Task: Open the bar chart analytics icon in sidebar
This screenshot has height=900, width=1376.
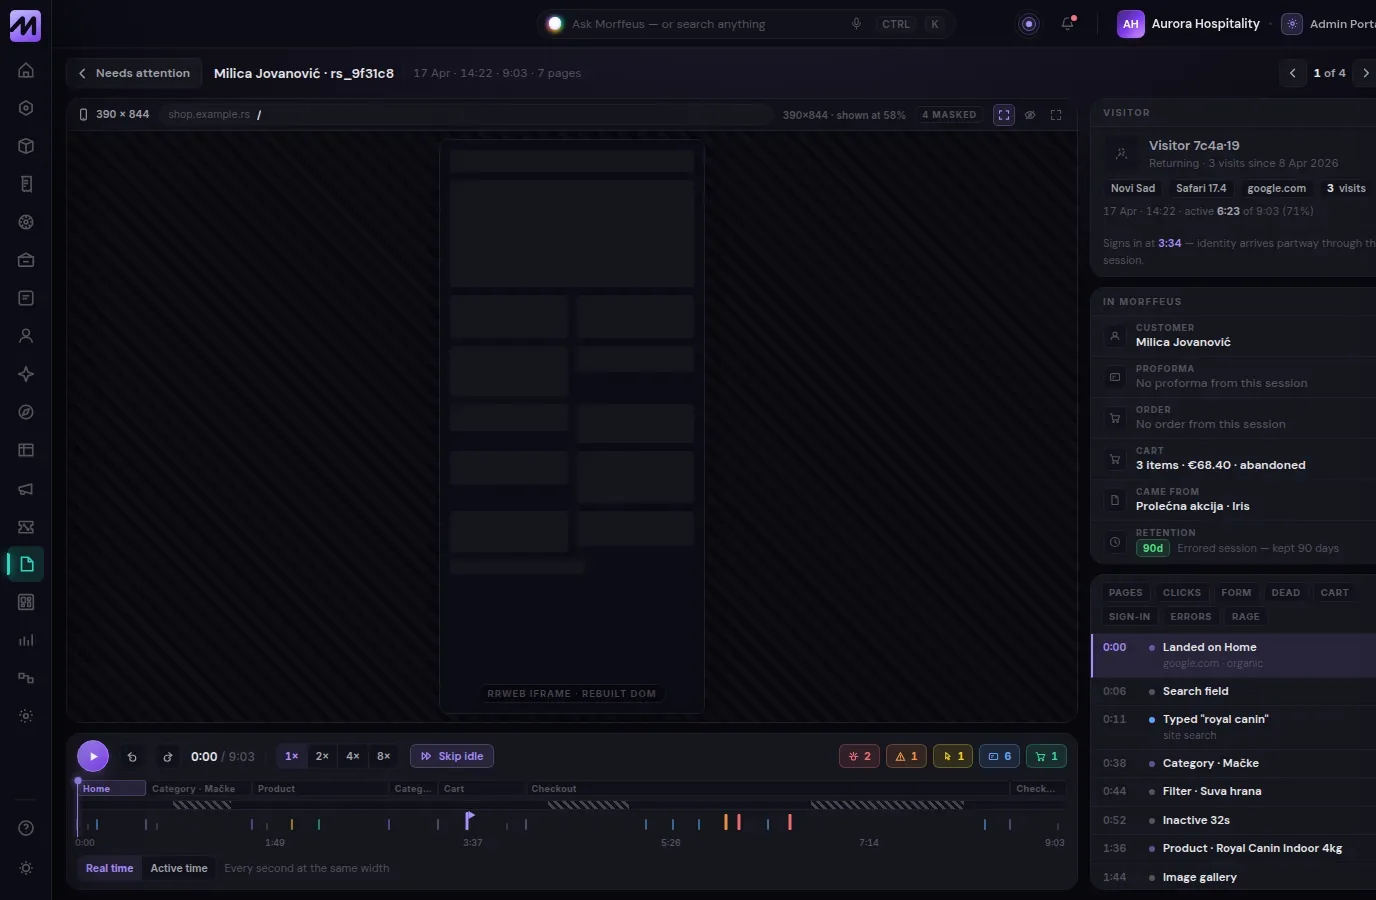Action: tap(26, 640)
